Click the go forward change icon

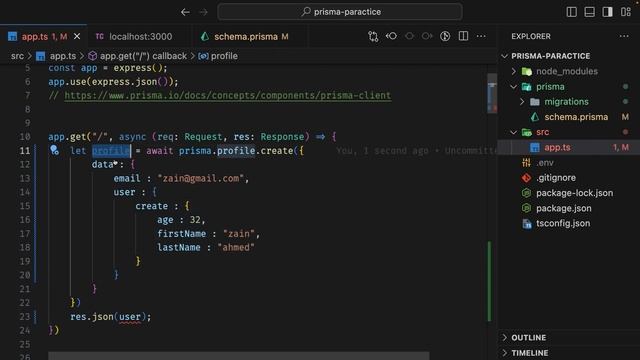(x=427, y=36)
